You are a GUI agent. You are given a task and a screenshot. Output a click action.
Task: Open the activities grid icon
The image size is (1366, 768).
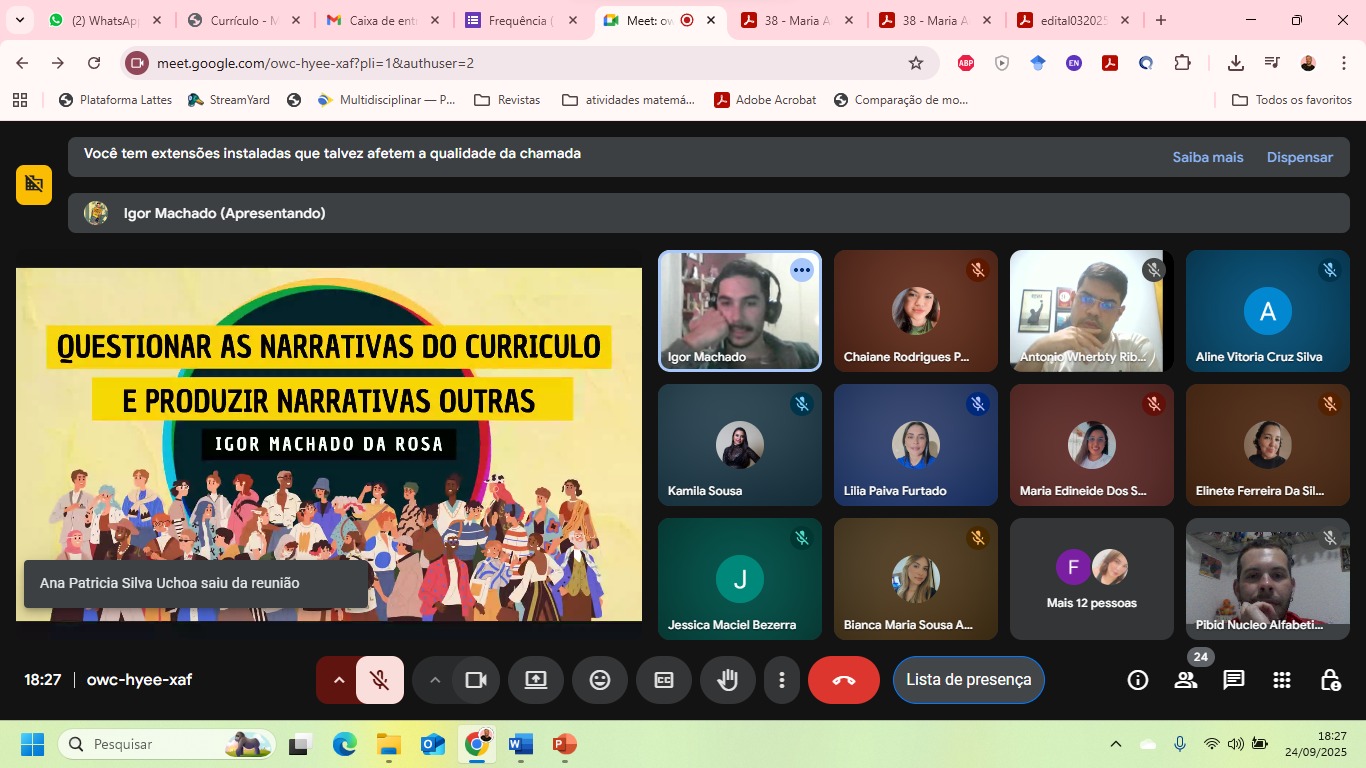pos(1282,680)
